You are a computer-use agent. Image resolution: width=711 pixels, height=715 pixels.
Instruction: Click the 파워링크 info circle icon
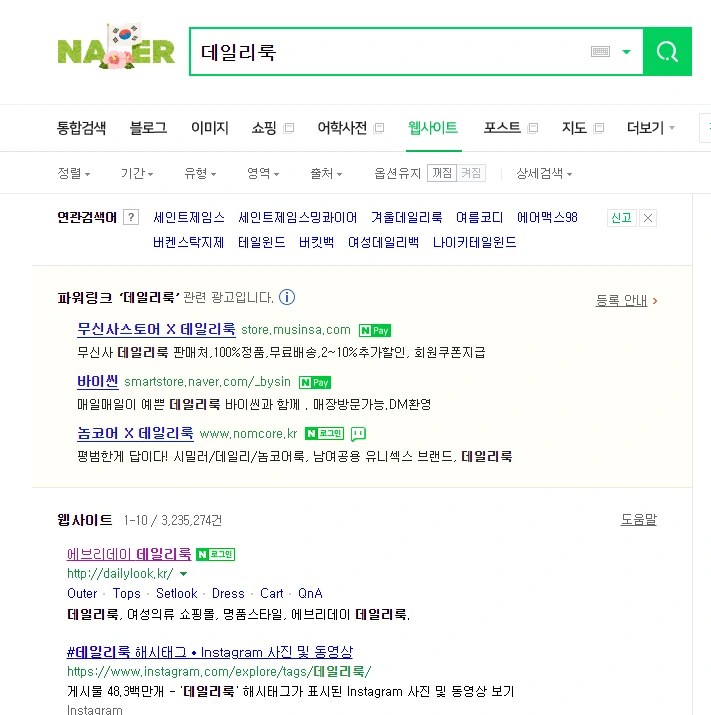tap(287, 297)
